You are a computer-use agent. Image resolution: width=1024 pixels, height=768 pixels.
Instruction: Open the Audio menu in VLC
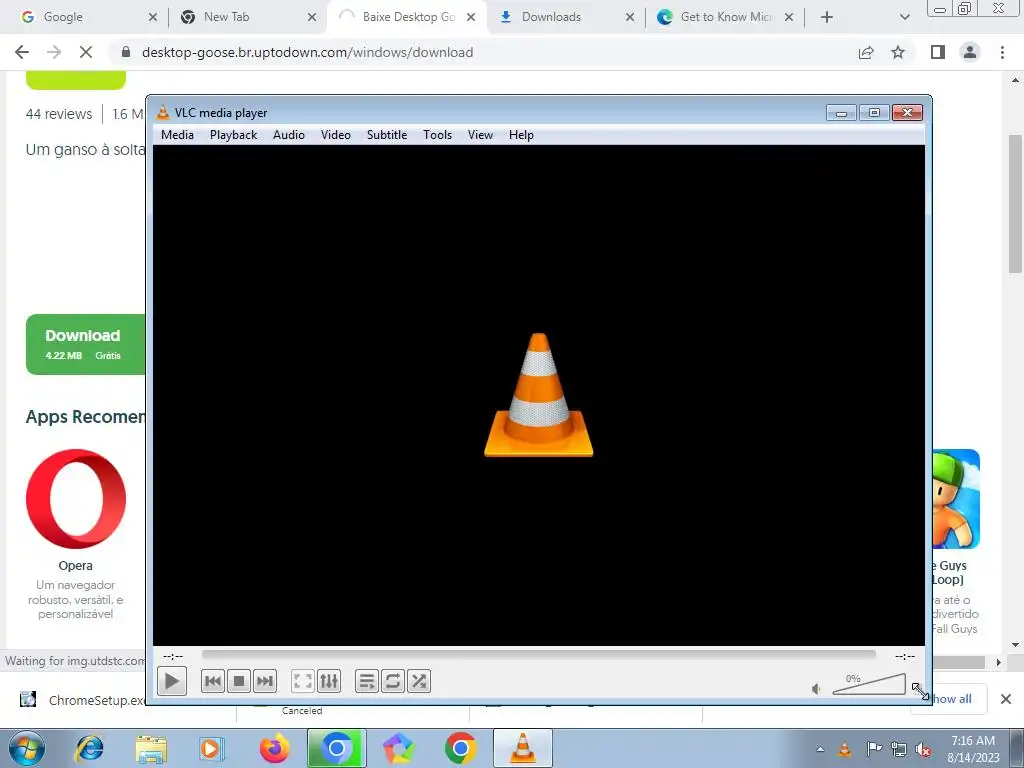point(289,135)
